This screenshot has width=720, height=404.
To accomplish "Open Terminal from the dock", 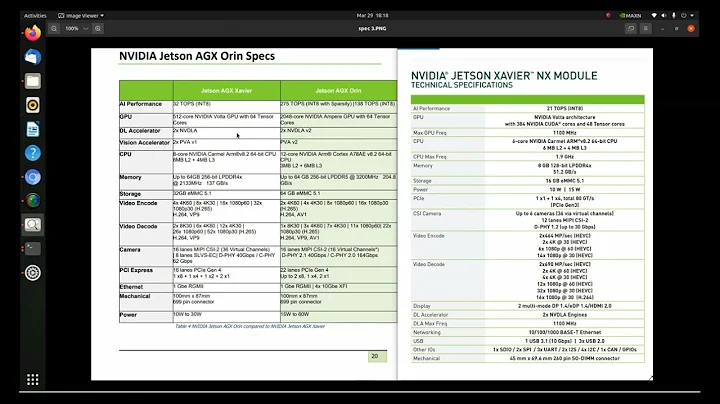I will [x=33, y=249].
